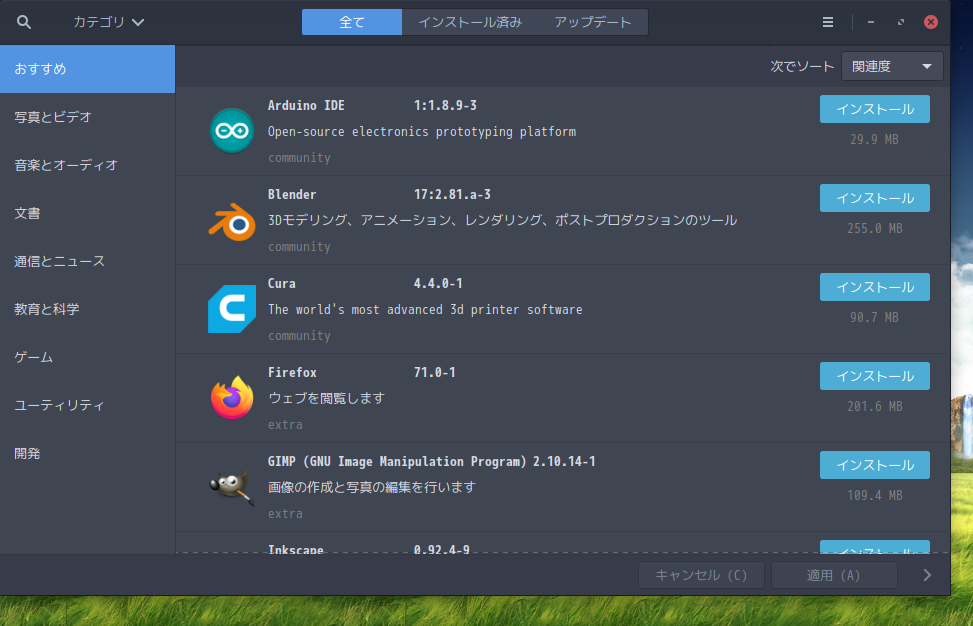The image size is (973, 626).
Task: Click Cura version 4.4.0-1
Action: pos(438,284)
